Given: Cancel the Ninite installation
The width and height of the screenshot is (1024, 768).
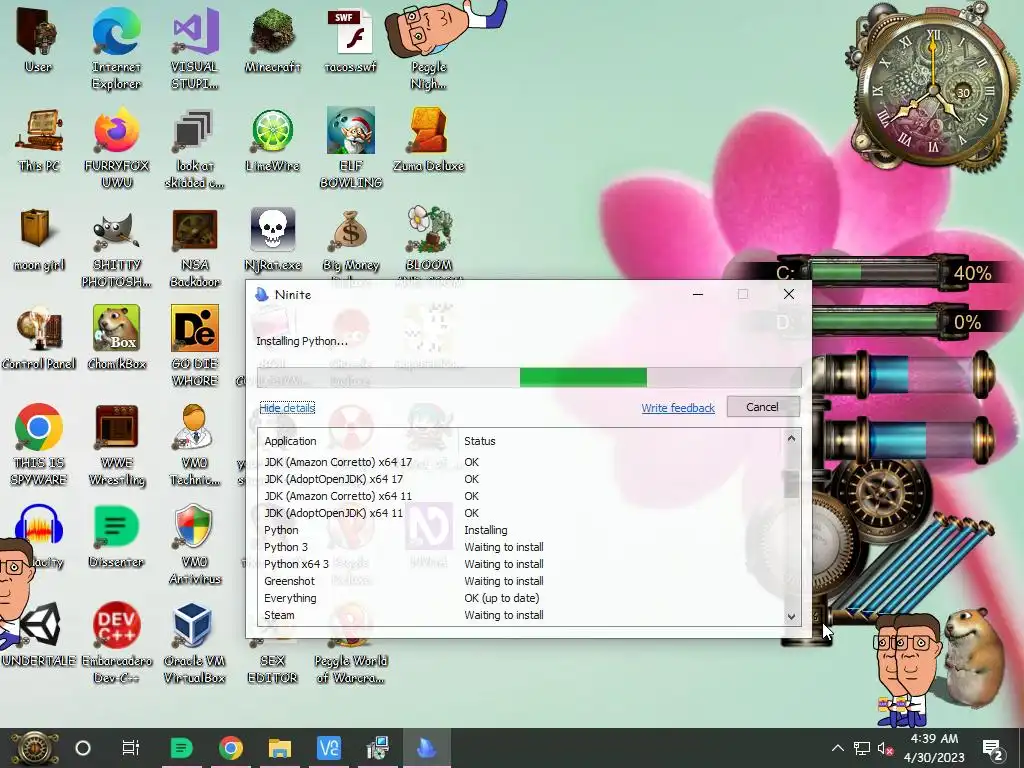Looking at the screenshot, I should (x=762, y=407).
